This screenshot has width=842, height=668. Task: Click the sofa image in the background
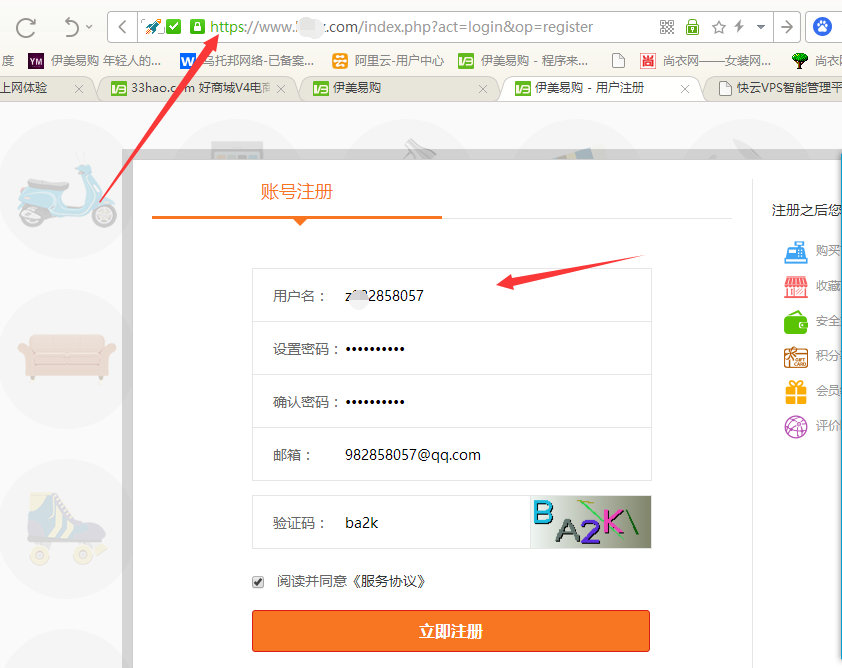[x=67, y=356]
